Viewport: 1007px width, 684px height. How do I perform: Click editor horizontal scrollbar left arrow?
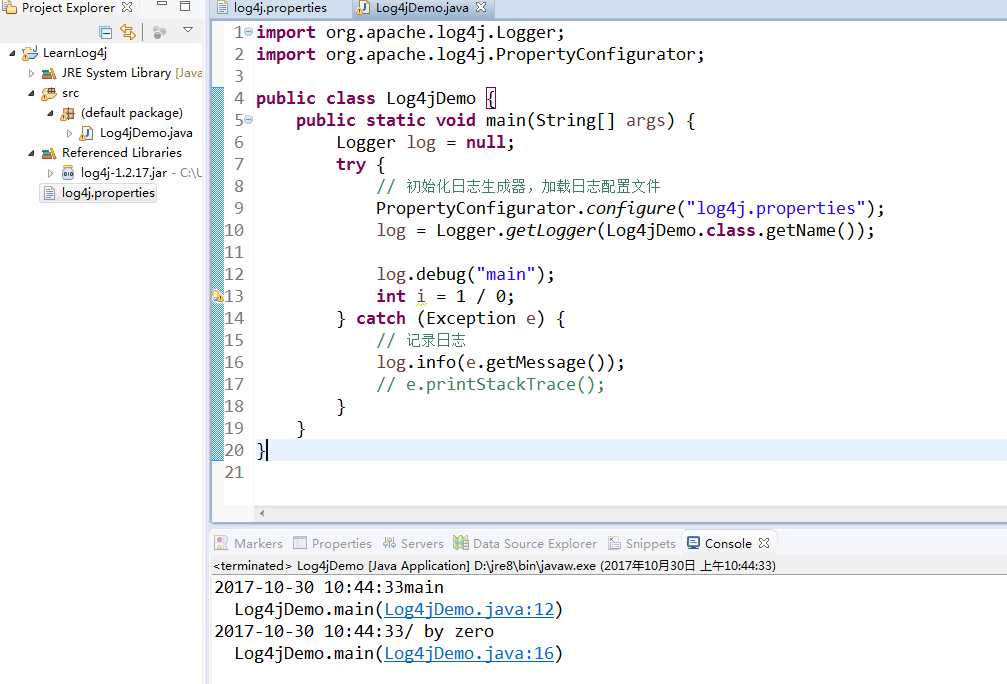coord(261,513)
